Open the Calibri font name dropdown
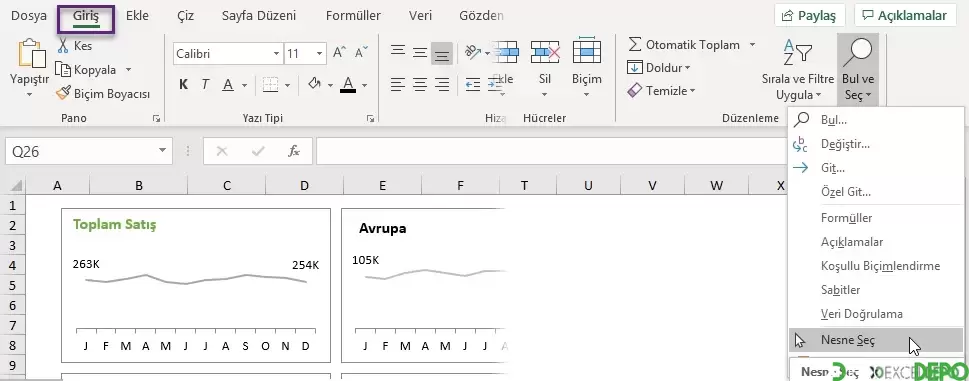The width and height of the screenshot is (969, 381). pyautogui.click(x=276, y=54)
